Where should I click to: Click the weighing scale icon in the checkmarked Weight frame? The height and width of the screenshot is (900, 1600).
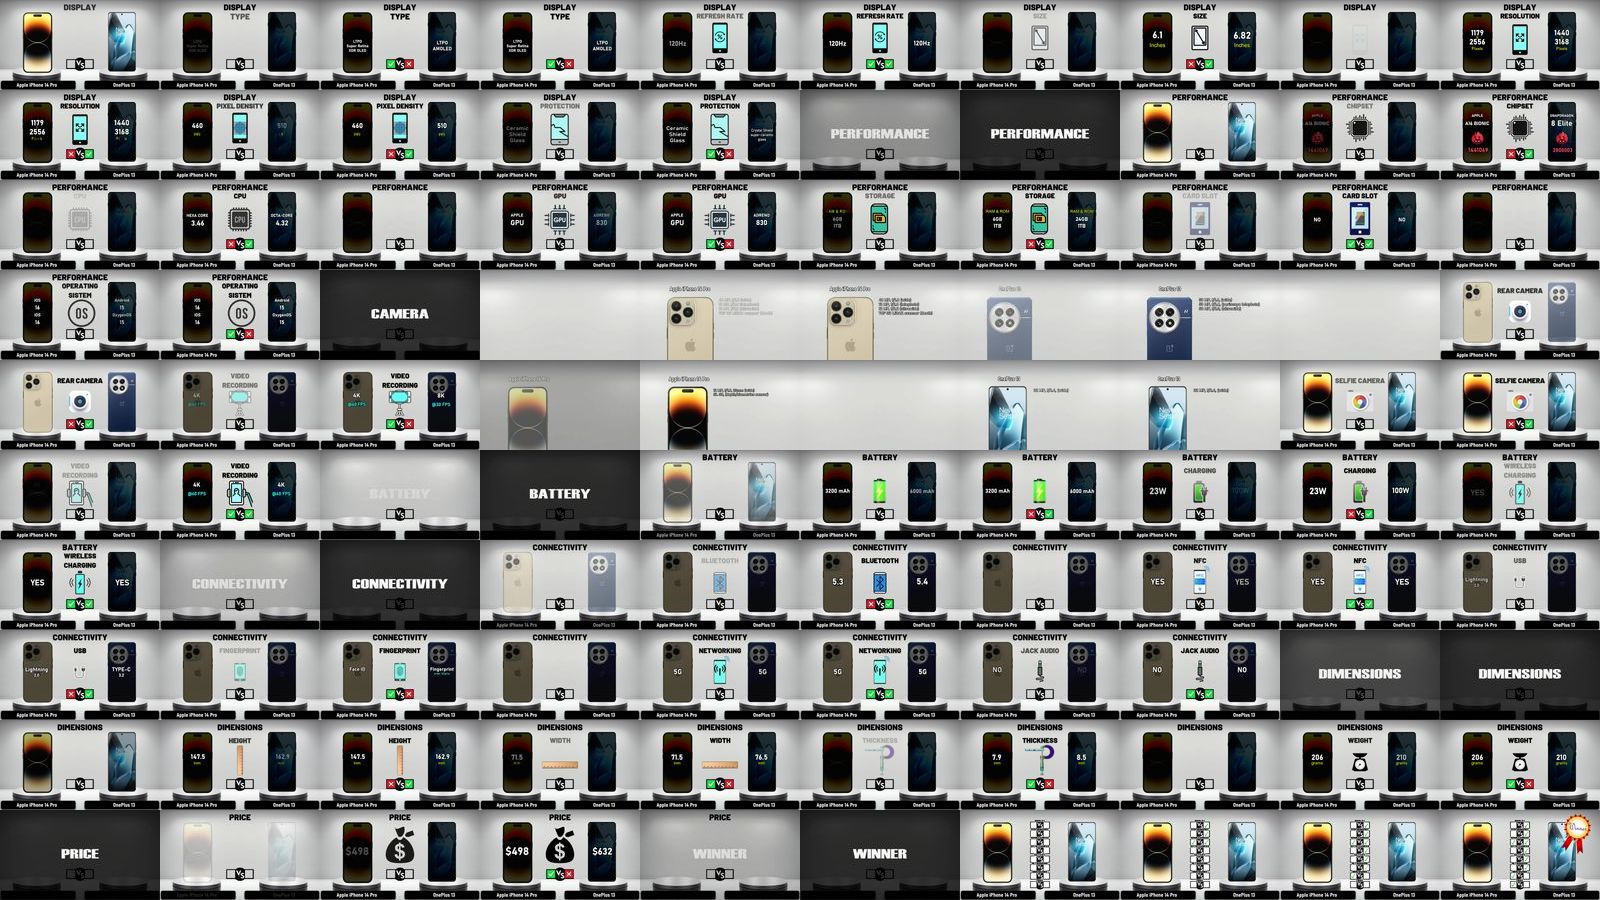[x=1519, y=761]
